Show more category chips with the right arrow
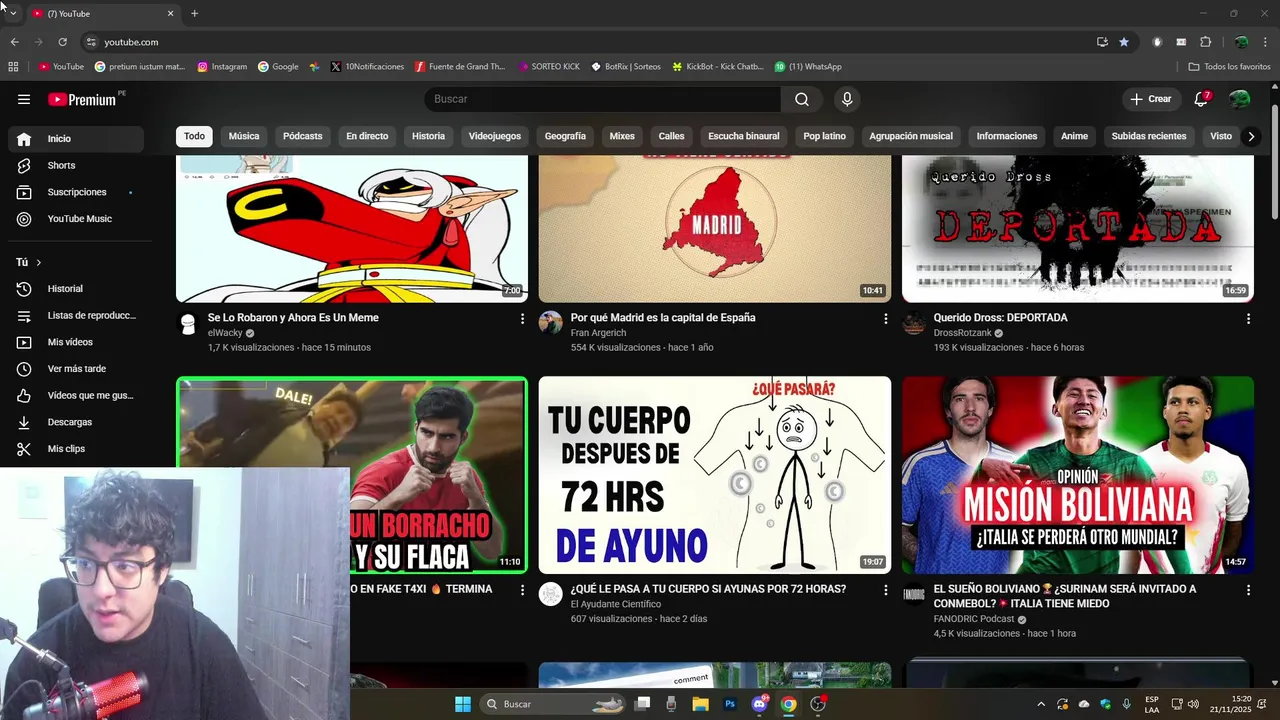The height and width of the screenshot is (720, 1280). [1251, 137]
